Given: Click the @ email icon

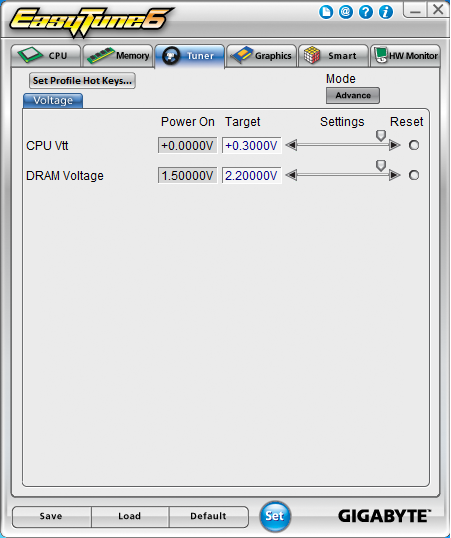Looking at the screenshot, I should pos(346,12).
